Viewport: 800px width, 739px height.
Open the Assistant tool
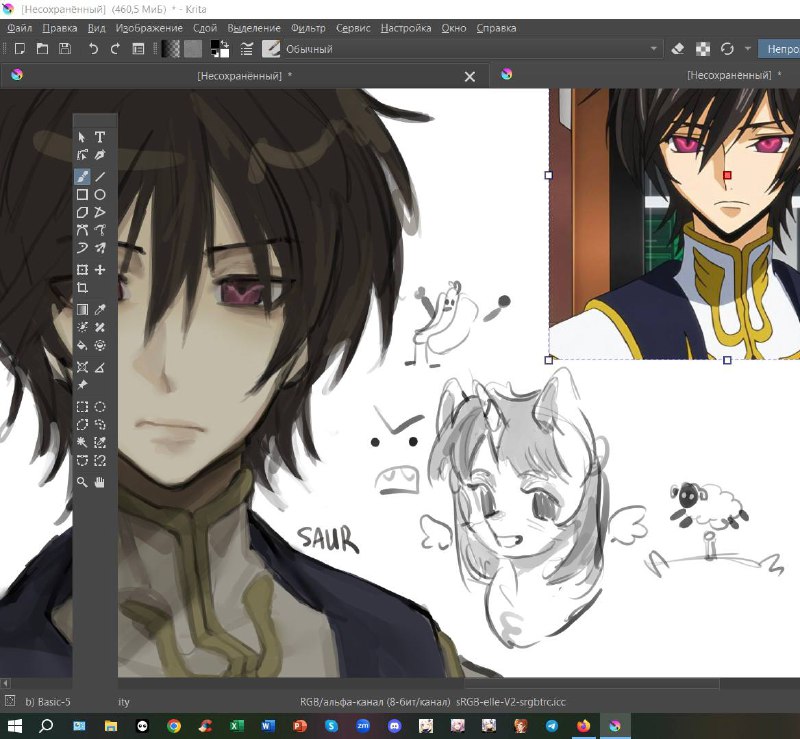82,367
